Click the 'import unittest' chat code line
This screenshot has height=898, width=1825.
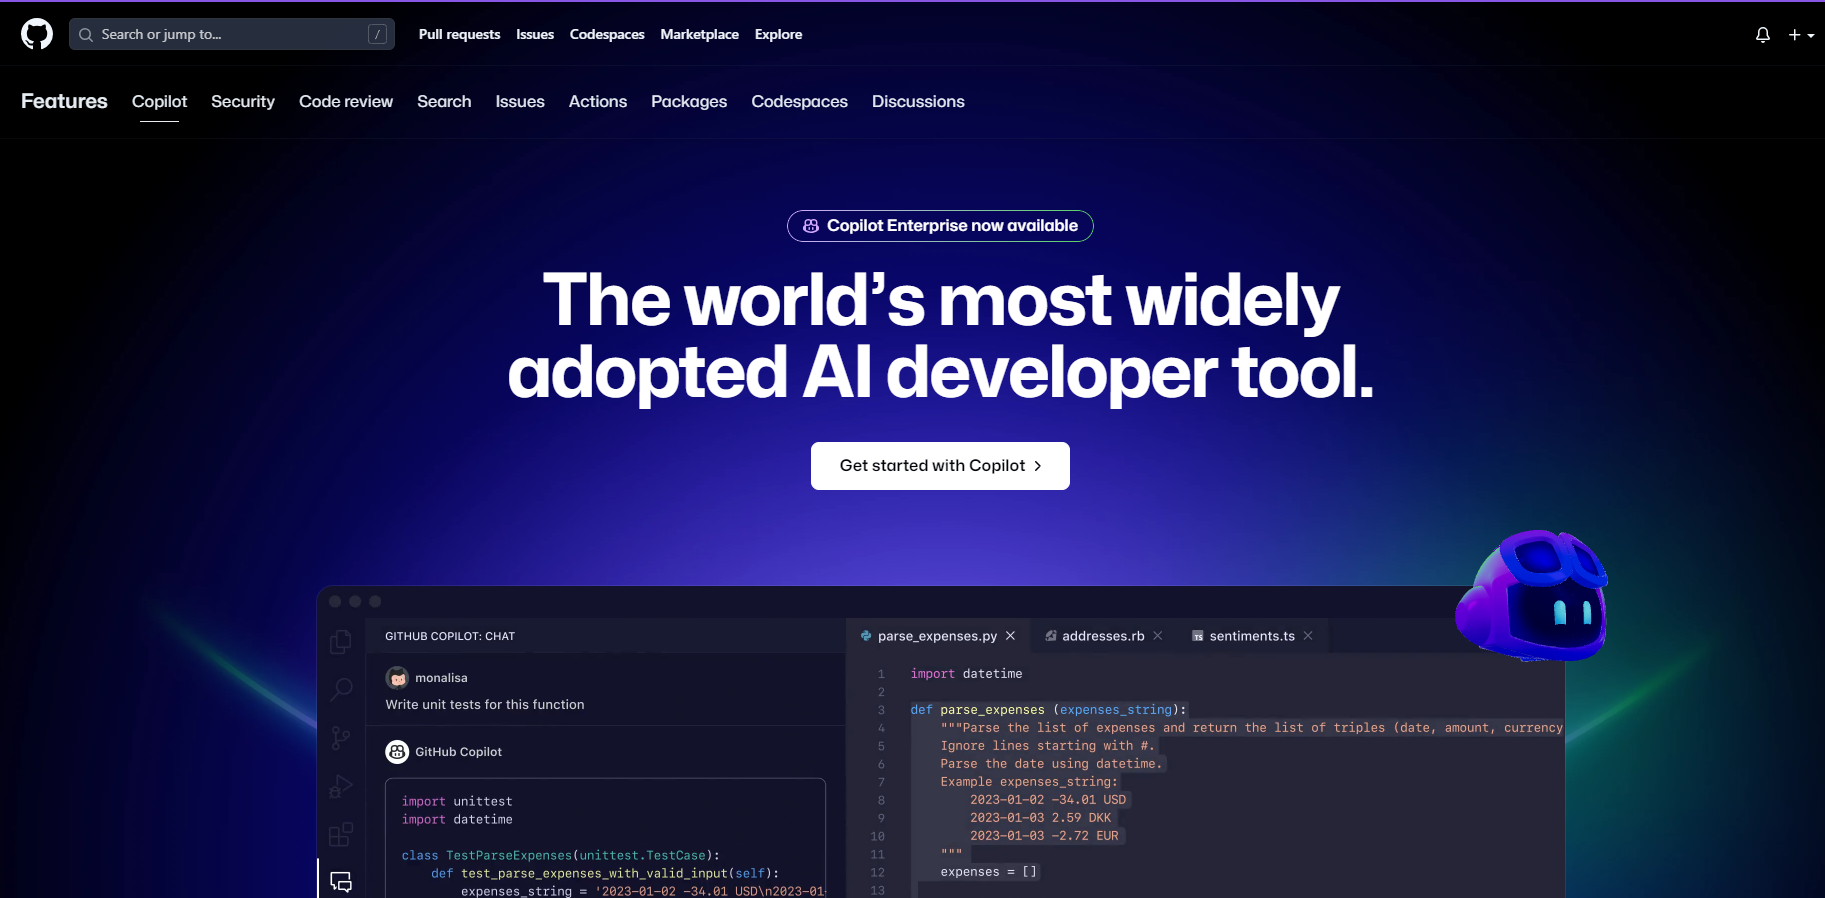point(457,802)
